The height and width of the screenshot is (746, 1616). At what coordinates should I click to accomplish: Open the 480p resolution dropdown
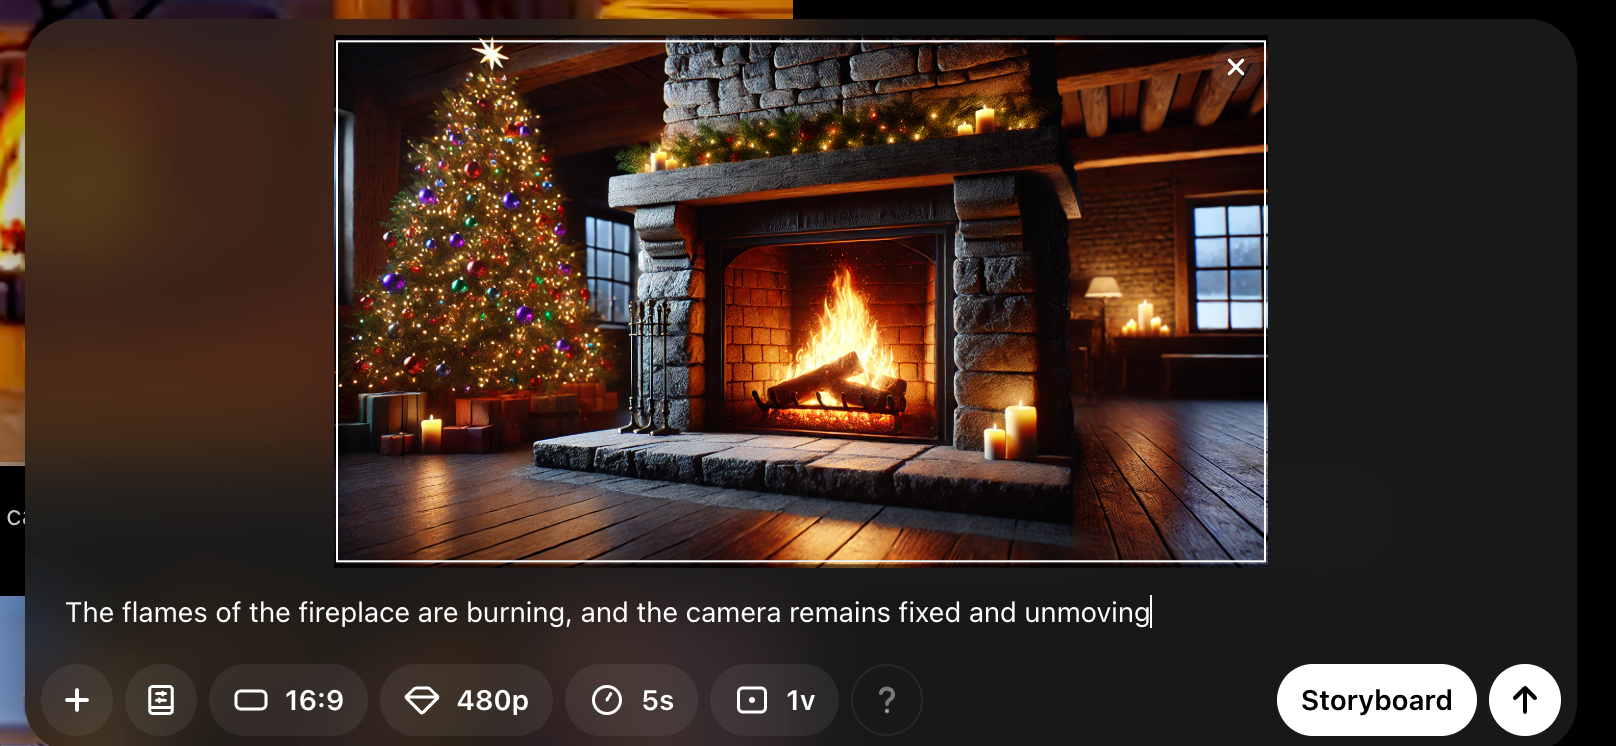point(466,700)
